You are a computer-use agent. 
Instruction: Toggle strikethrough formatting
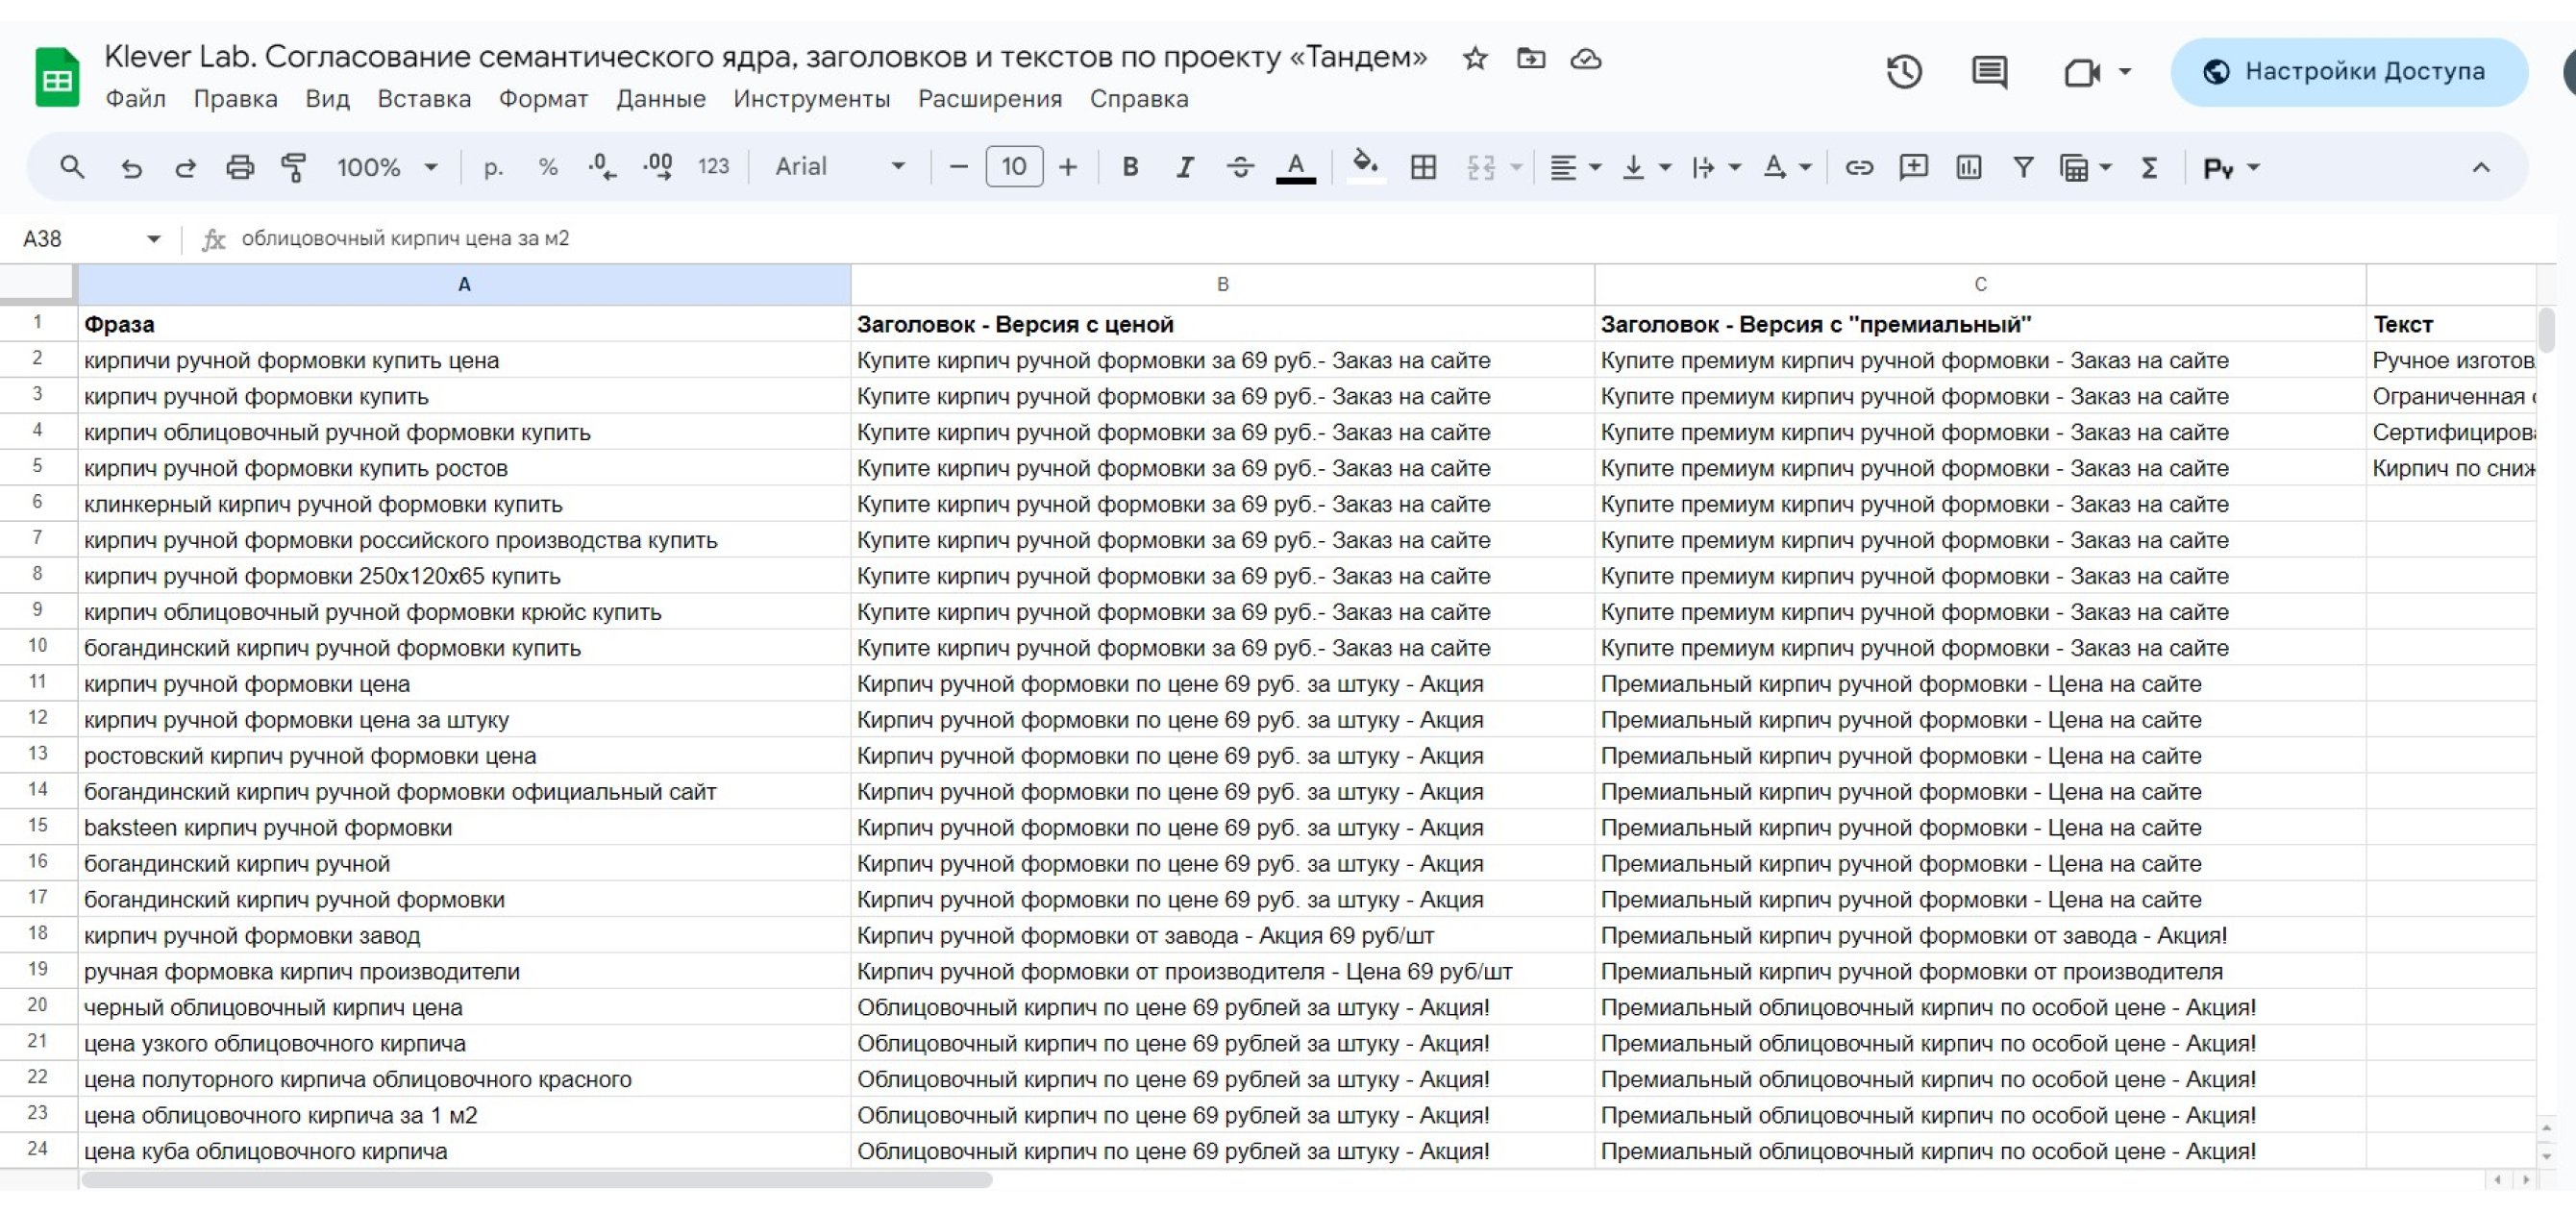[1240, 167]
